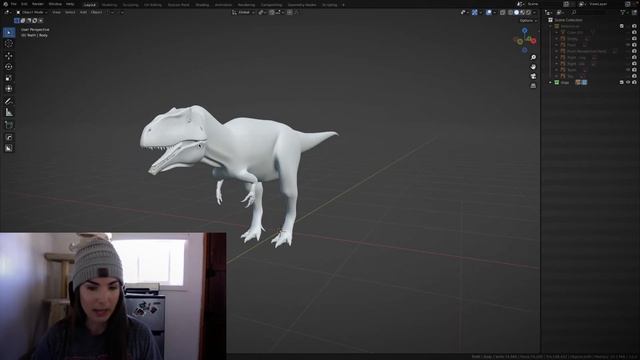Viewport: 640px width, 360px height.
Task: Switch to rendered viewport shading
Action: coord(528,13)
